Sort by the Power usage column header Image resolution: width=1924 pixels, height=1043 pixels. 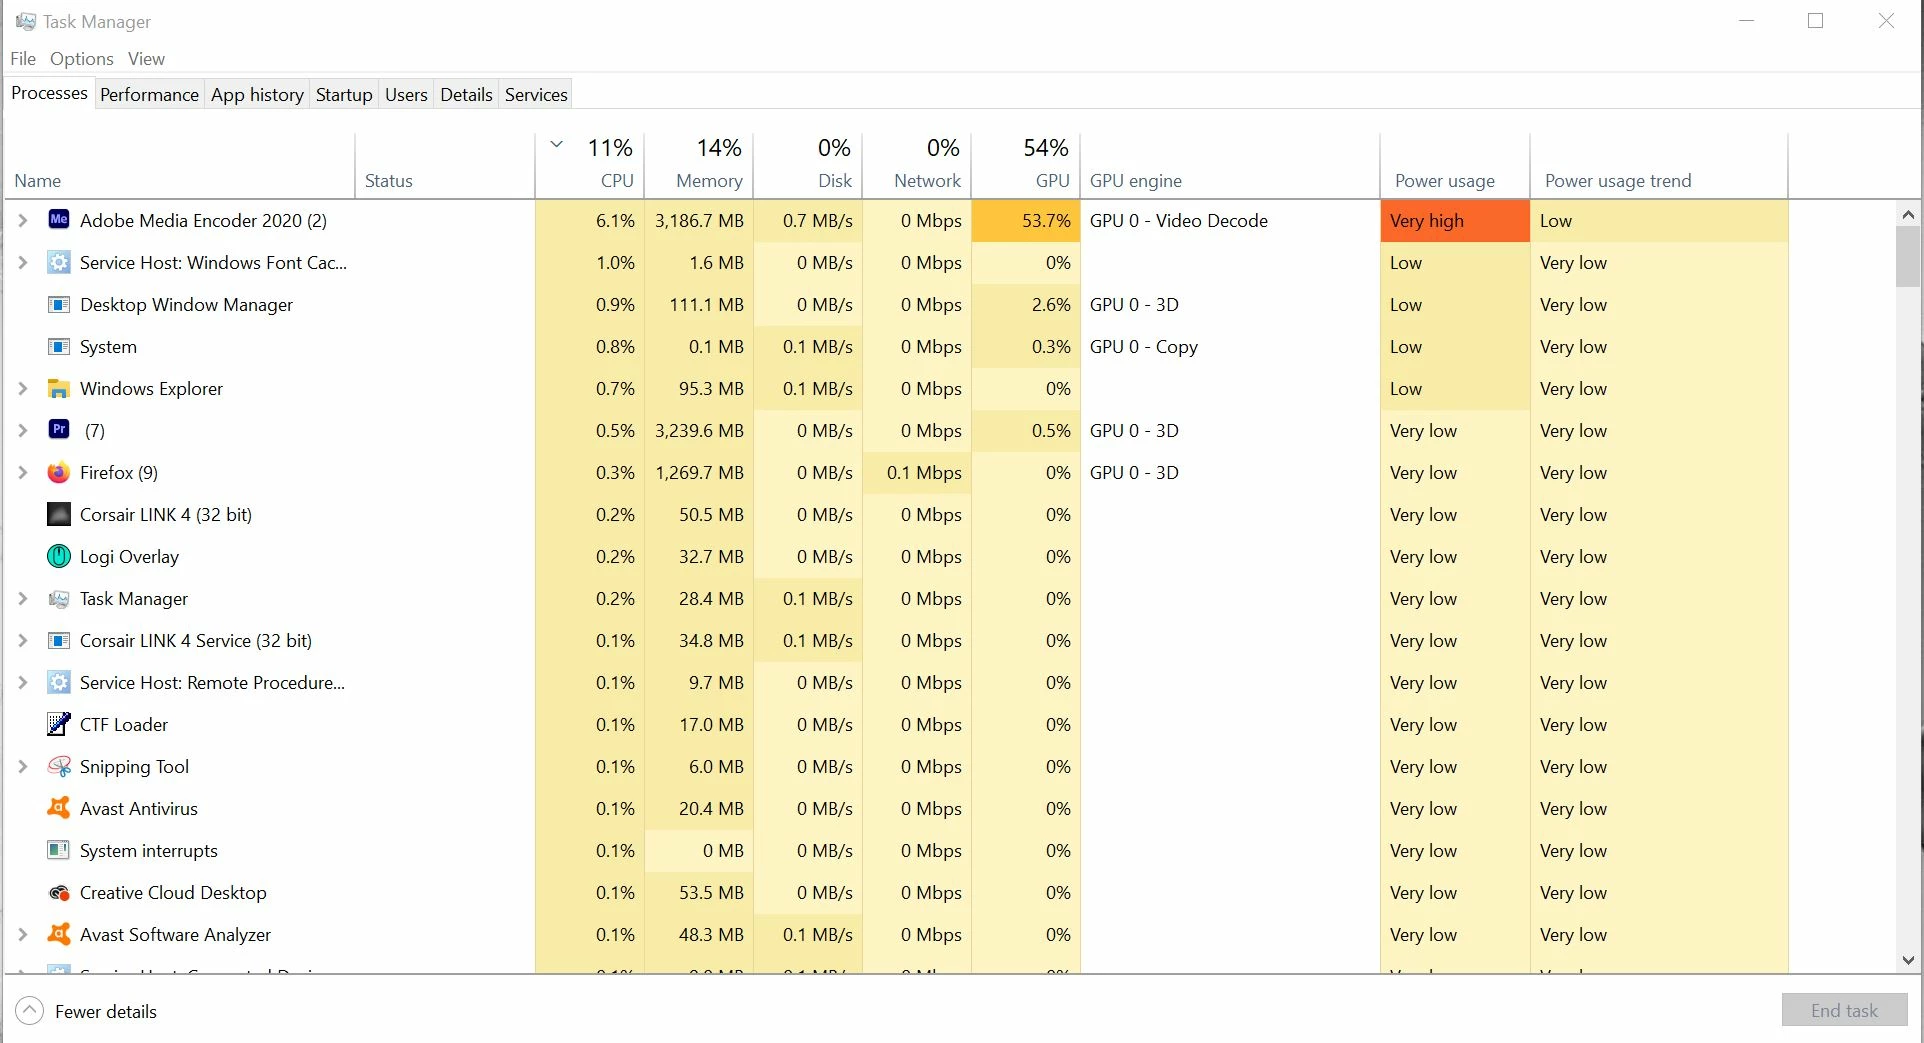[1455, 165]
